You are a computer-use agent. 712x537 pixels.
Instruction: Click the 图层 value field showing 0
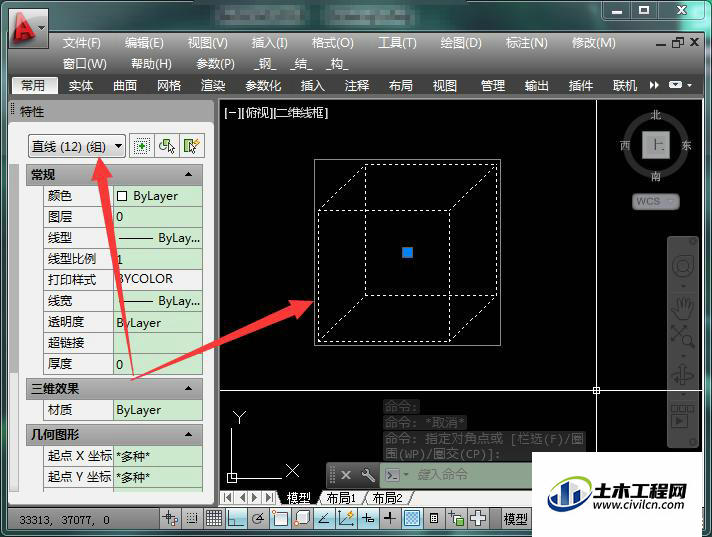tap(158, 217)
